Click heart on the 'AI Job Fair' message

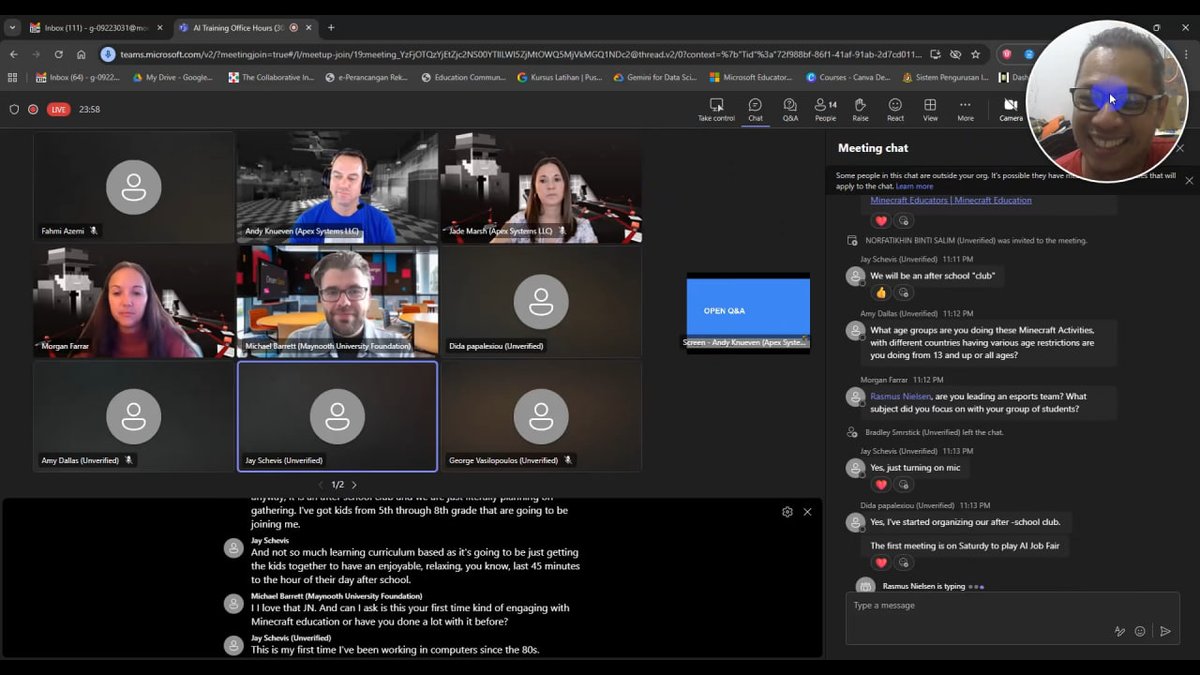[881, 563]
